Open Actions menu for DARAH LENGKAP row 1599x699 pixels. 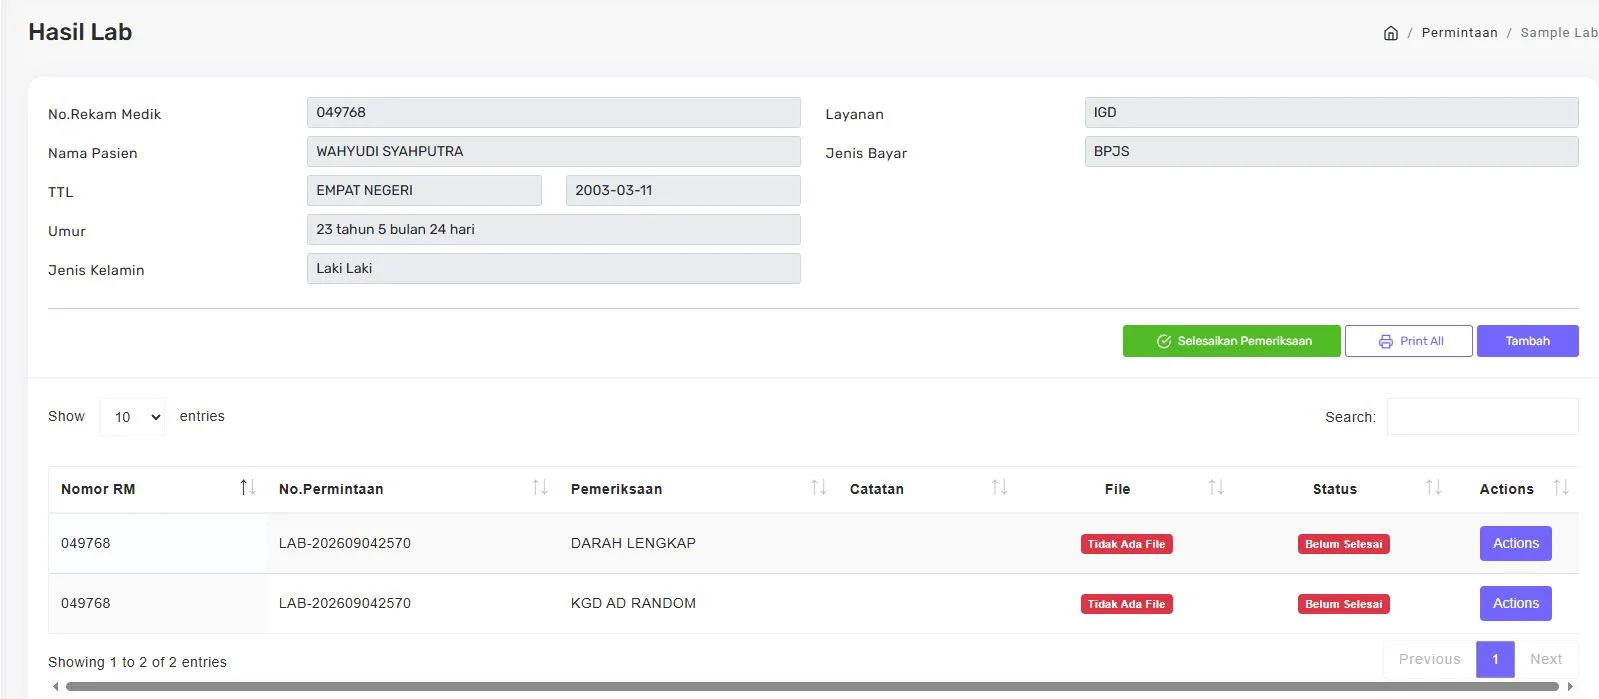(1515, 543)
